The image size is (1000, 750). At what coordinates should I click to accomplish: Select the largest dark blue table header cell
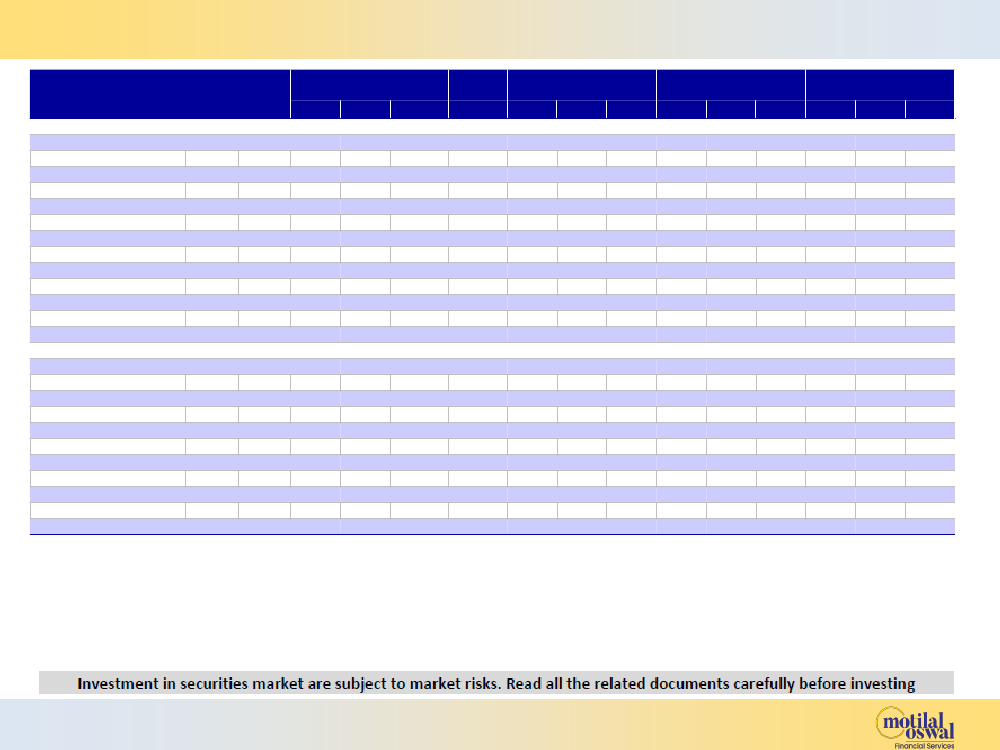tap(160, 94)
